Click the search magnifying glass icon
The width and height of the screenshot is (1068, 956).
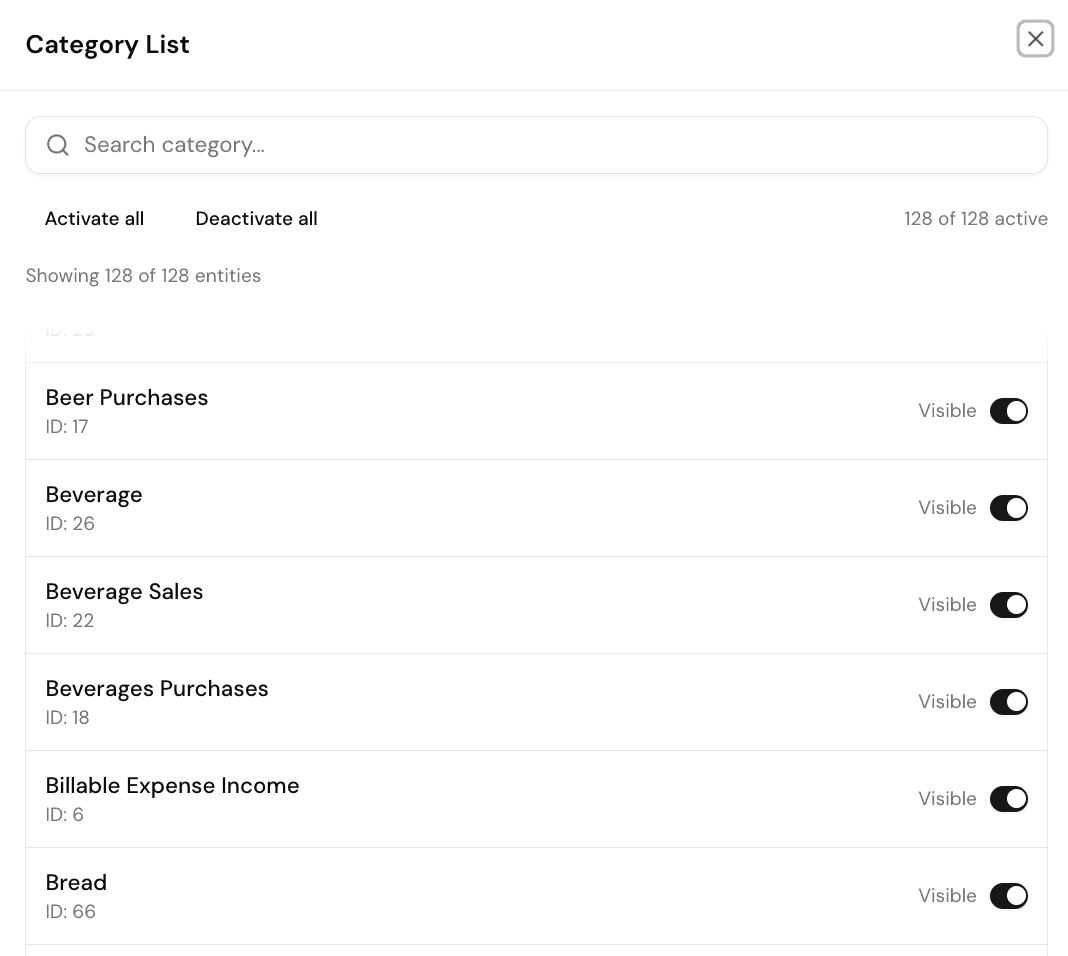pos(58,145)
